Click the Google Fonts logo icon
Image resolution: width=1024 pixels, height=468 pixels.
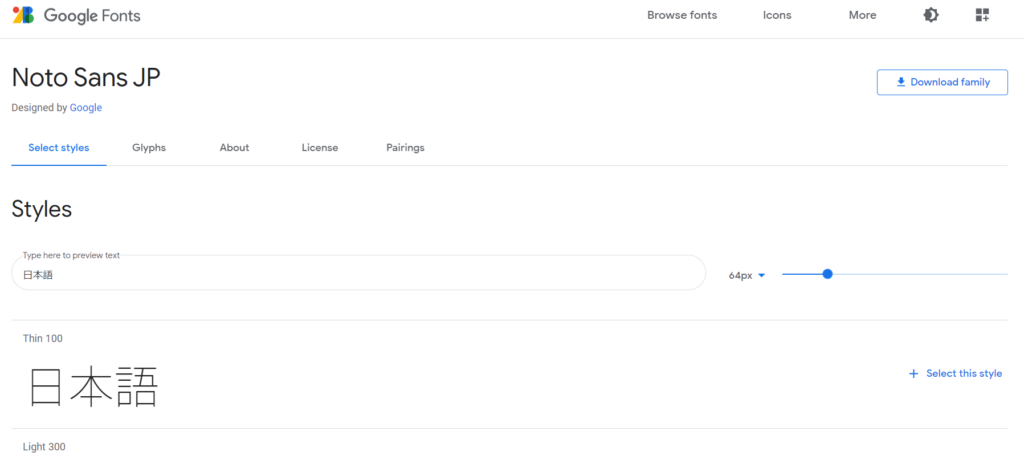(x=24, y=15)
